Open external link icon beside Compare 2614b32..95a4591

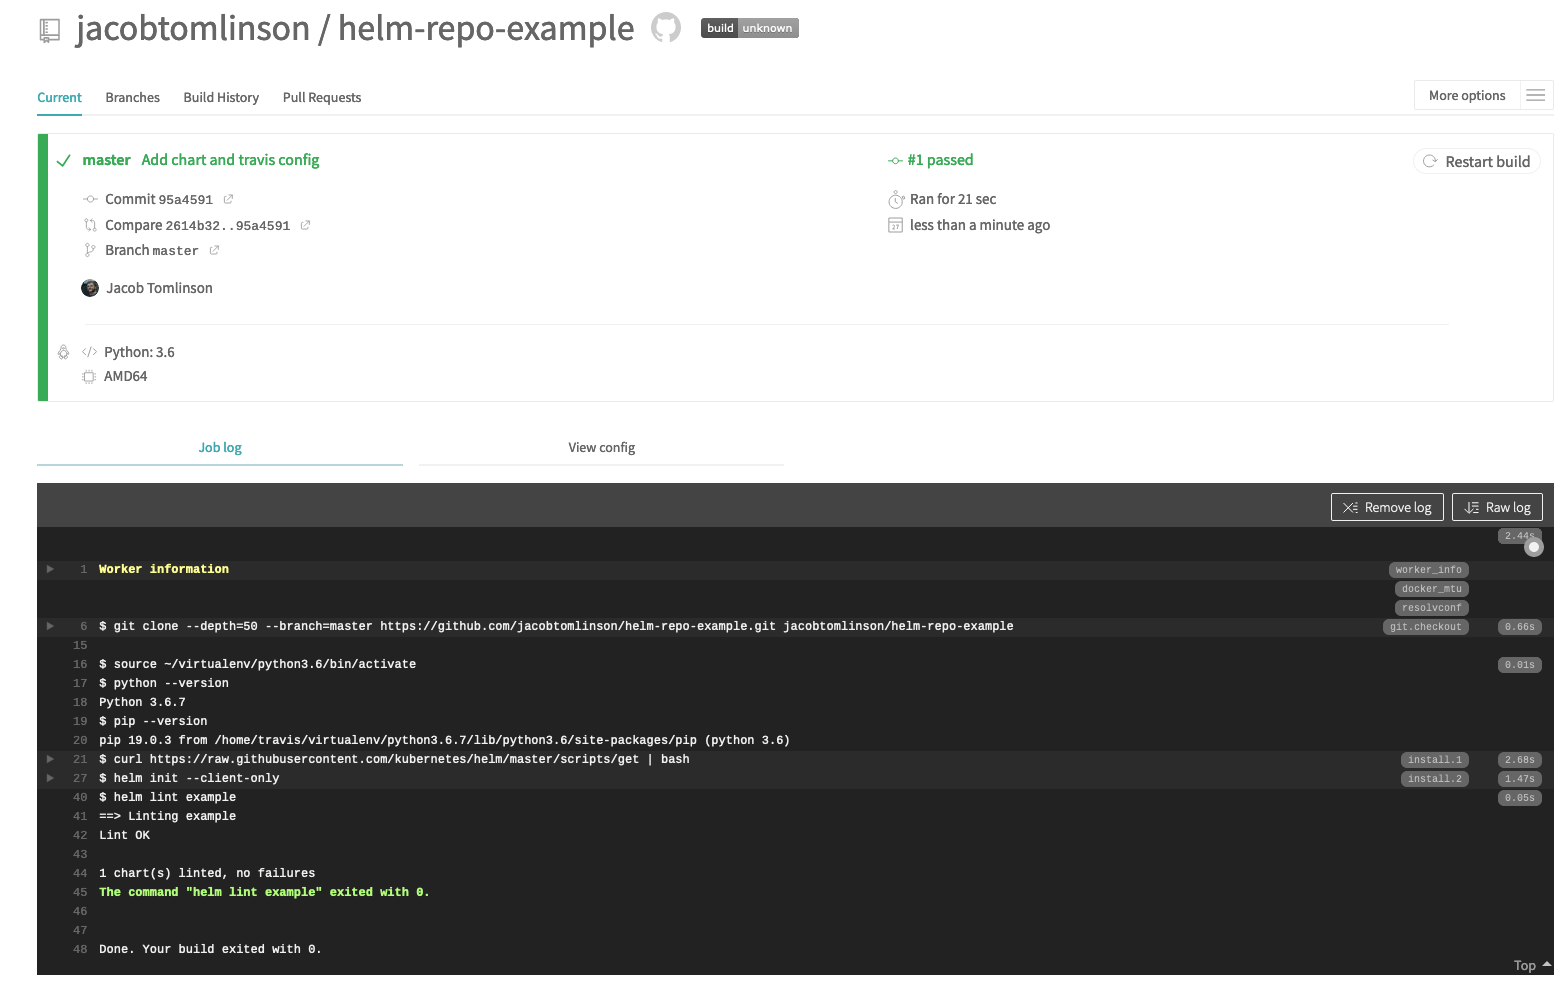click(x=305, y=225)
